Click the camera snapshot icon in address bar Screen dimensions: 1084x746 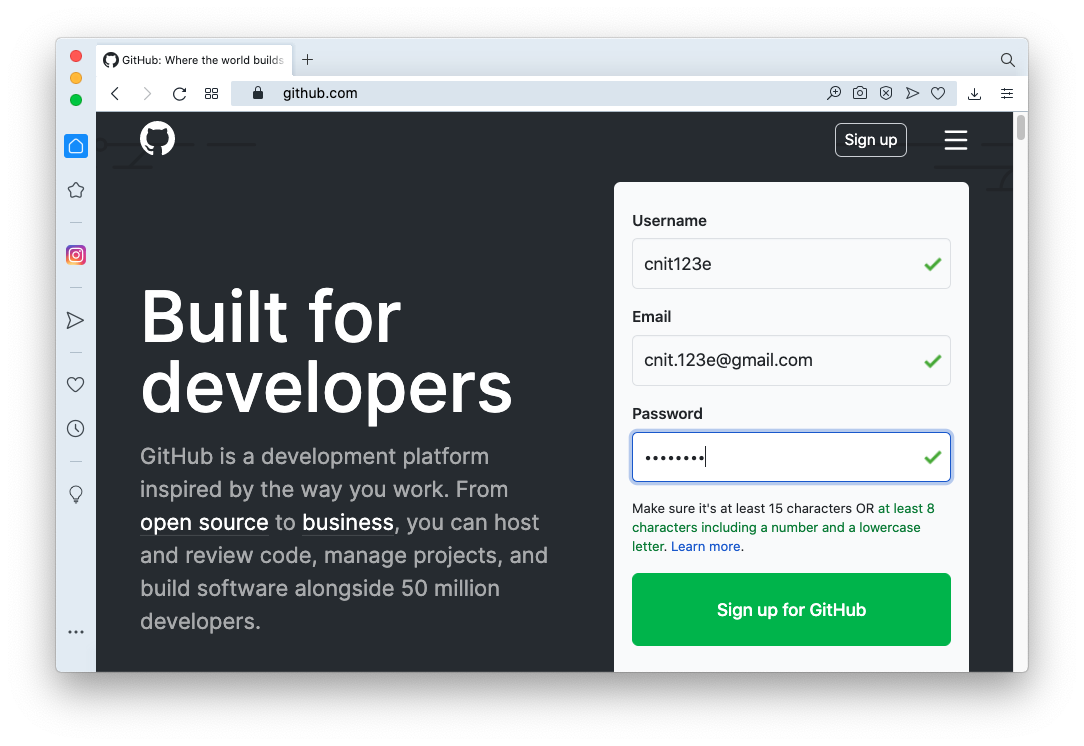tap(860, 93)
